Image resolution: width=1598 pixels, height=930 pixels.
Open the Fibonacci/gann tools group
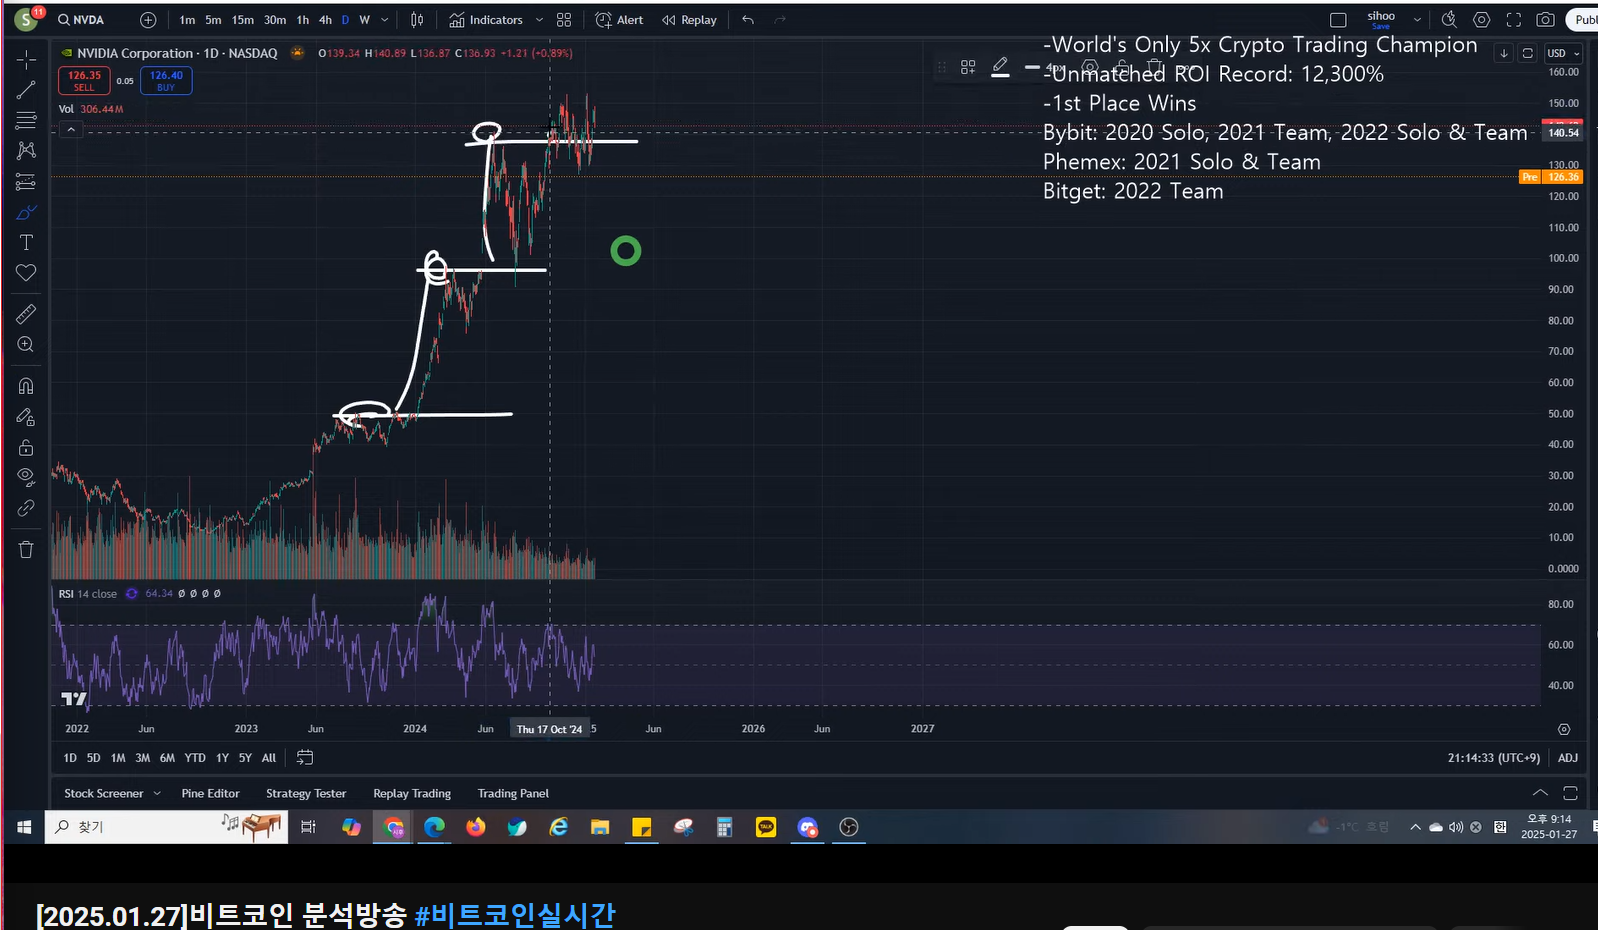click(x=26, y=120)
